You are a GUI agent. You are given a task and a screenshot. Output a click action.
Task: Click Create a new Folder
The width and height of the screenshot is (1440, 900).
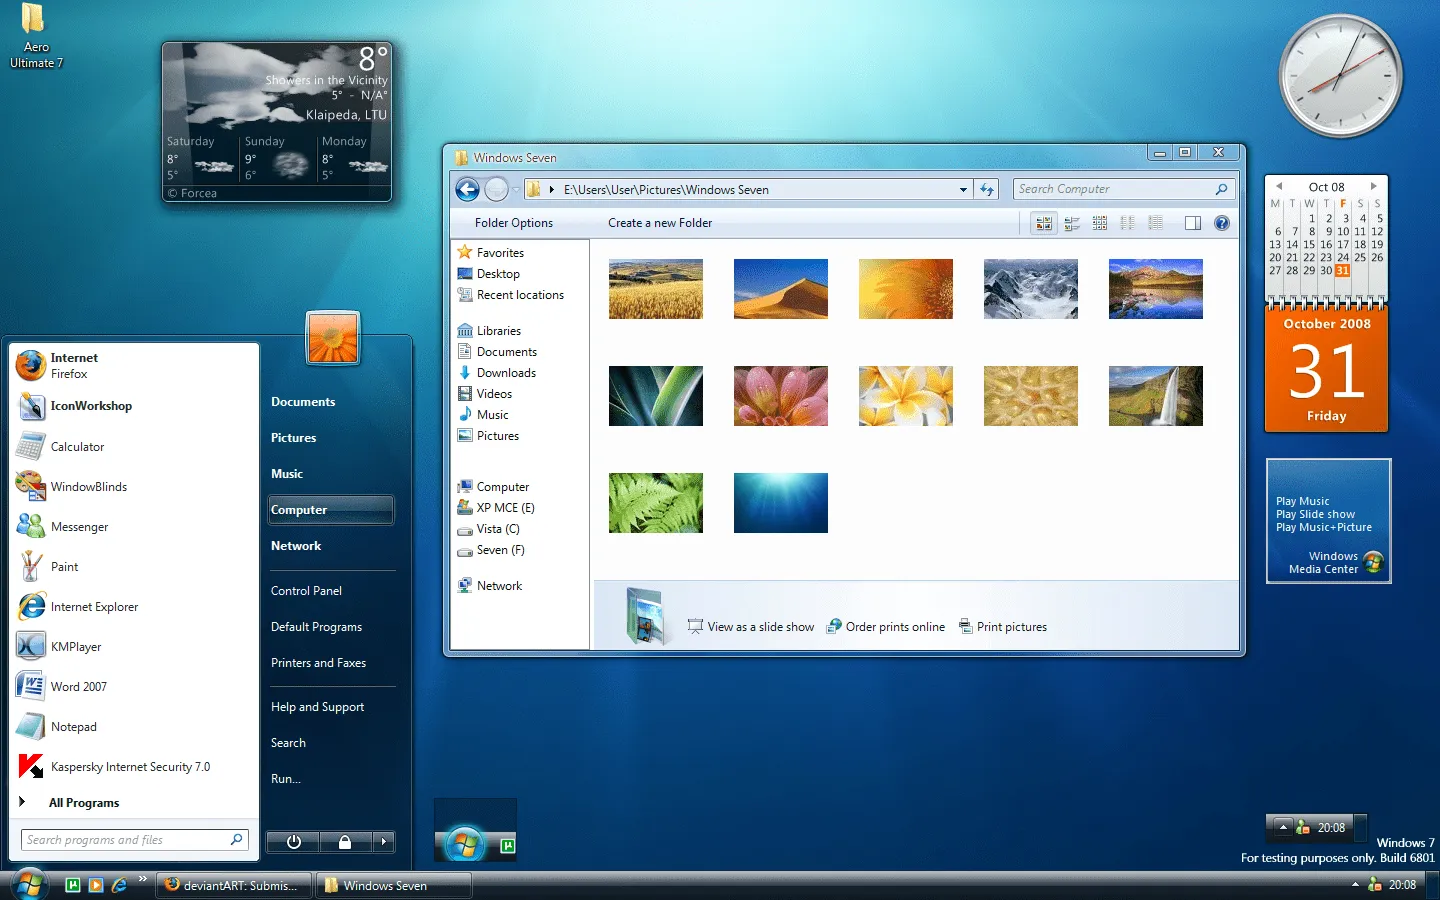(x=659, y=222)
